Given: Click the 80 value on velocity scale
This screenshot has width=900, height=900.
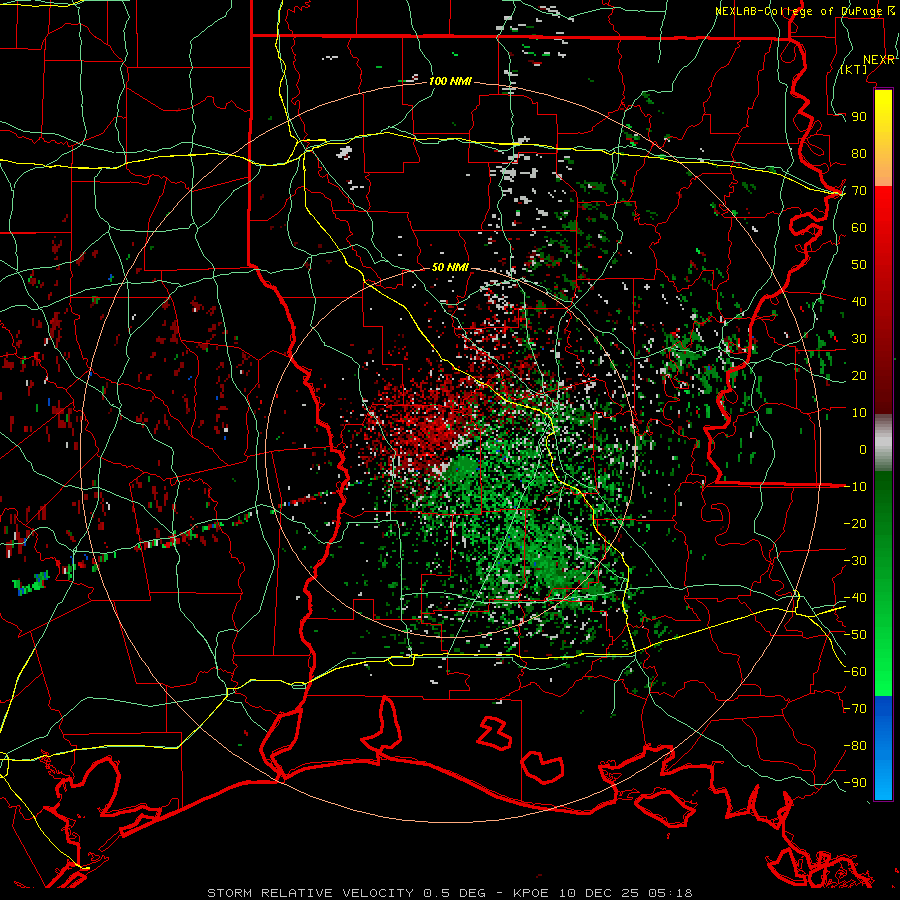Looking at the screenshot, I should pyautogui.click(x=859, y=154).
